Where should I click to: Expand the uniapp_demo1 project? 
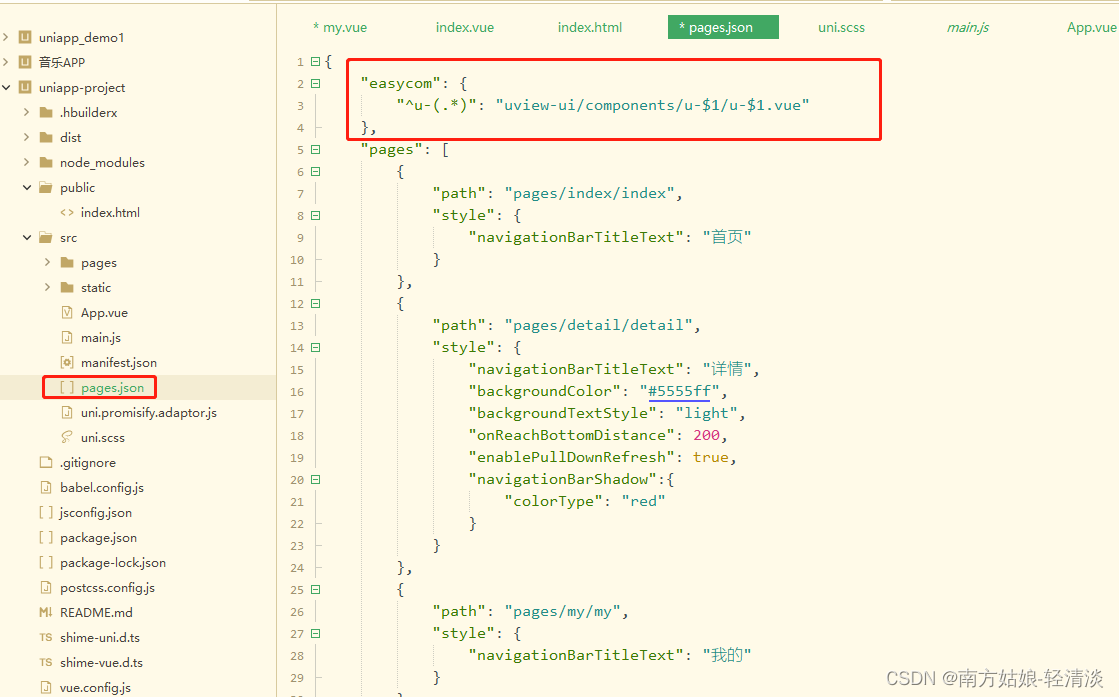[6, 36]
